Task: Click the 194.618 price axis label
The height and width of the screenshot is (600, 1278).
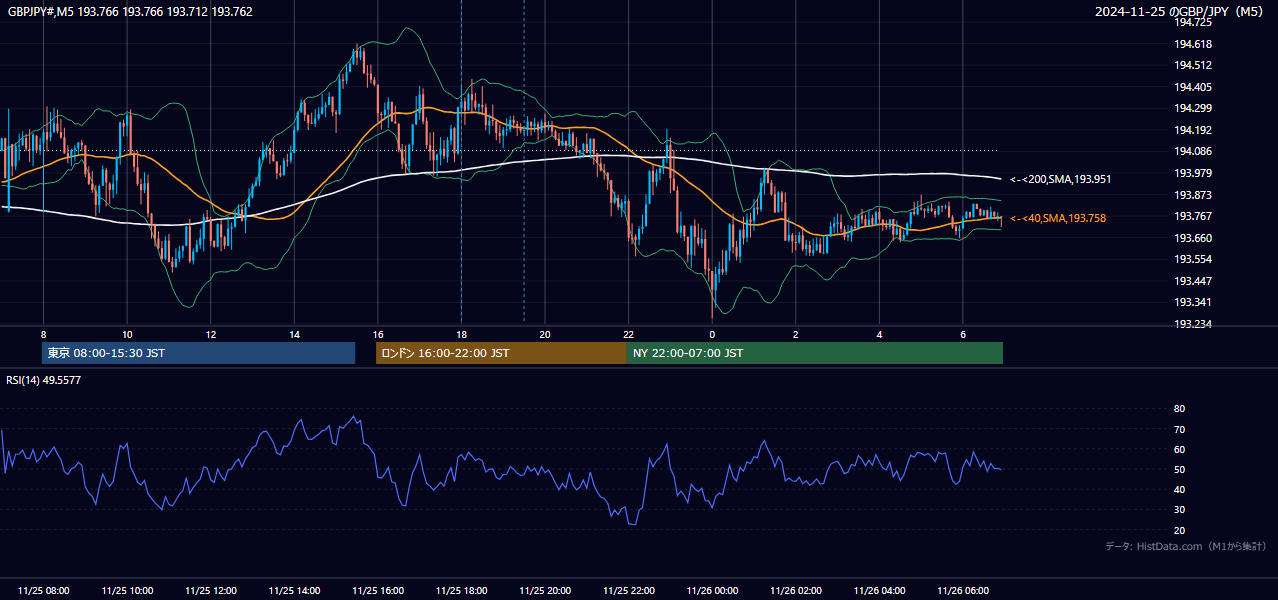Action: click(x=1193, y=44)
